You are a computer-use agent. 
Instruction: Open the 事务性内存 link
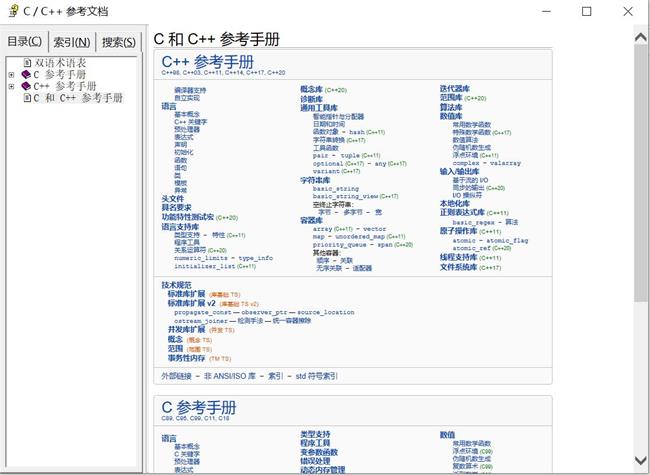coord(187,358)
